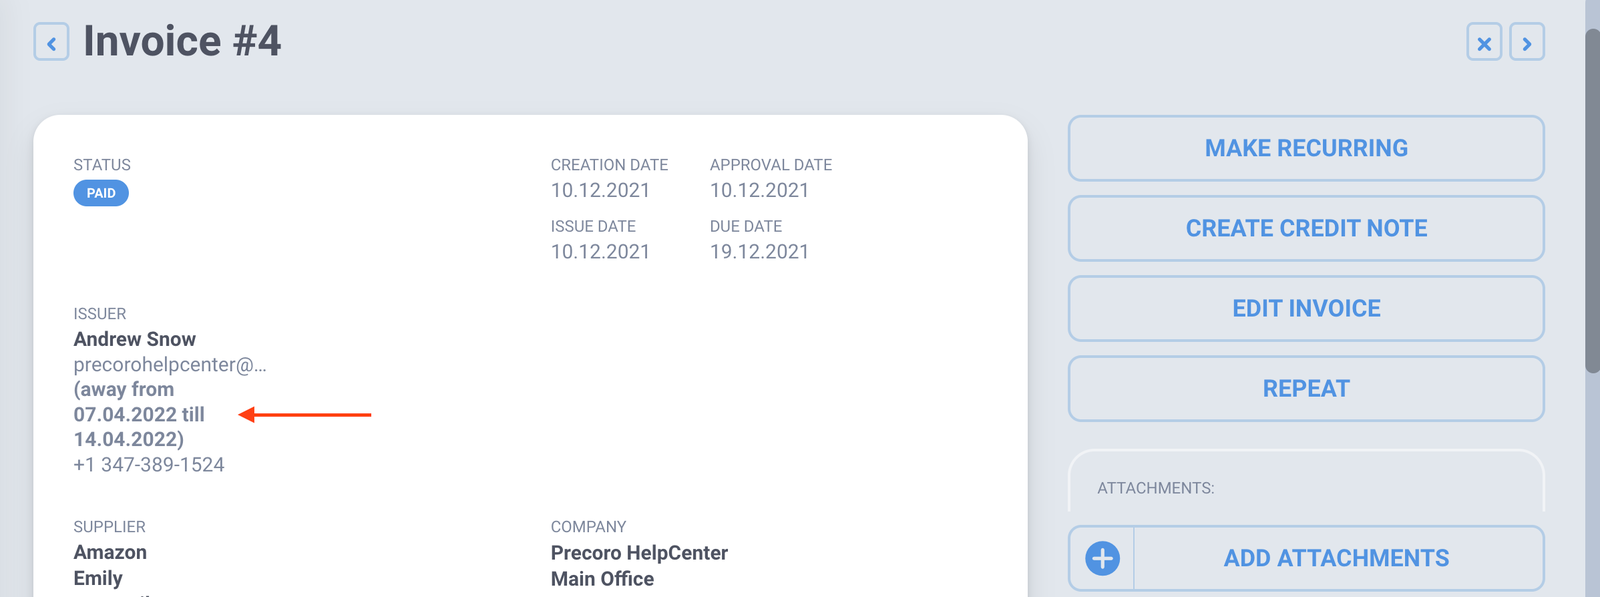Open Edit Invoice
Screen dimensions: 1600x597
tap(1306, 308)
